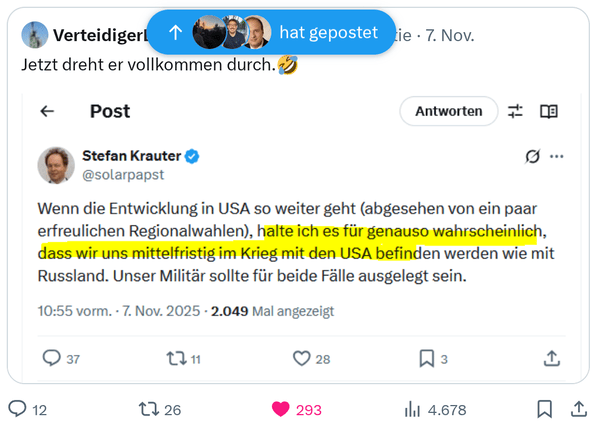Open the repost menu showing 26 reposts
The image size is (600, 427).
pyautogui.click(x=149, y=409)
